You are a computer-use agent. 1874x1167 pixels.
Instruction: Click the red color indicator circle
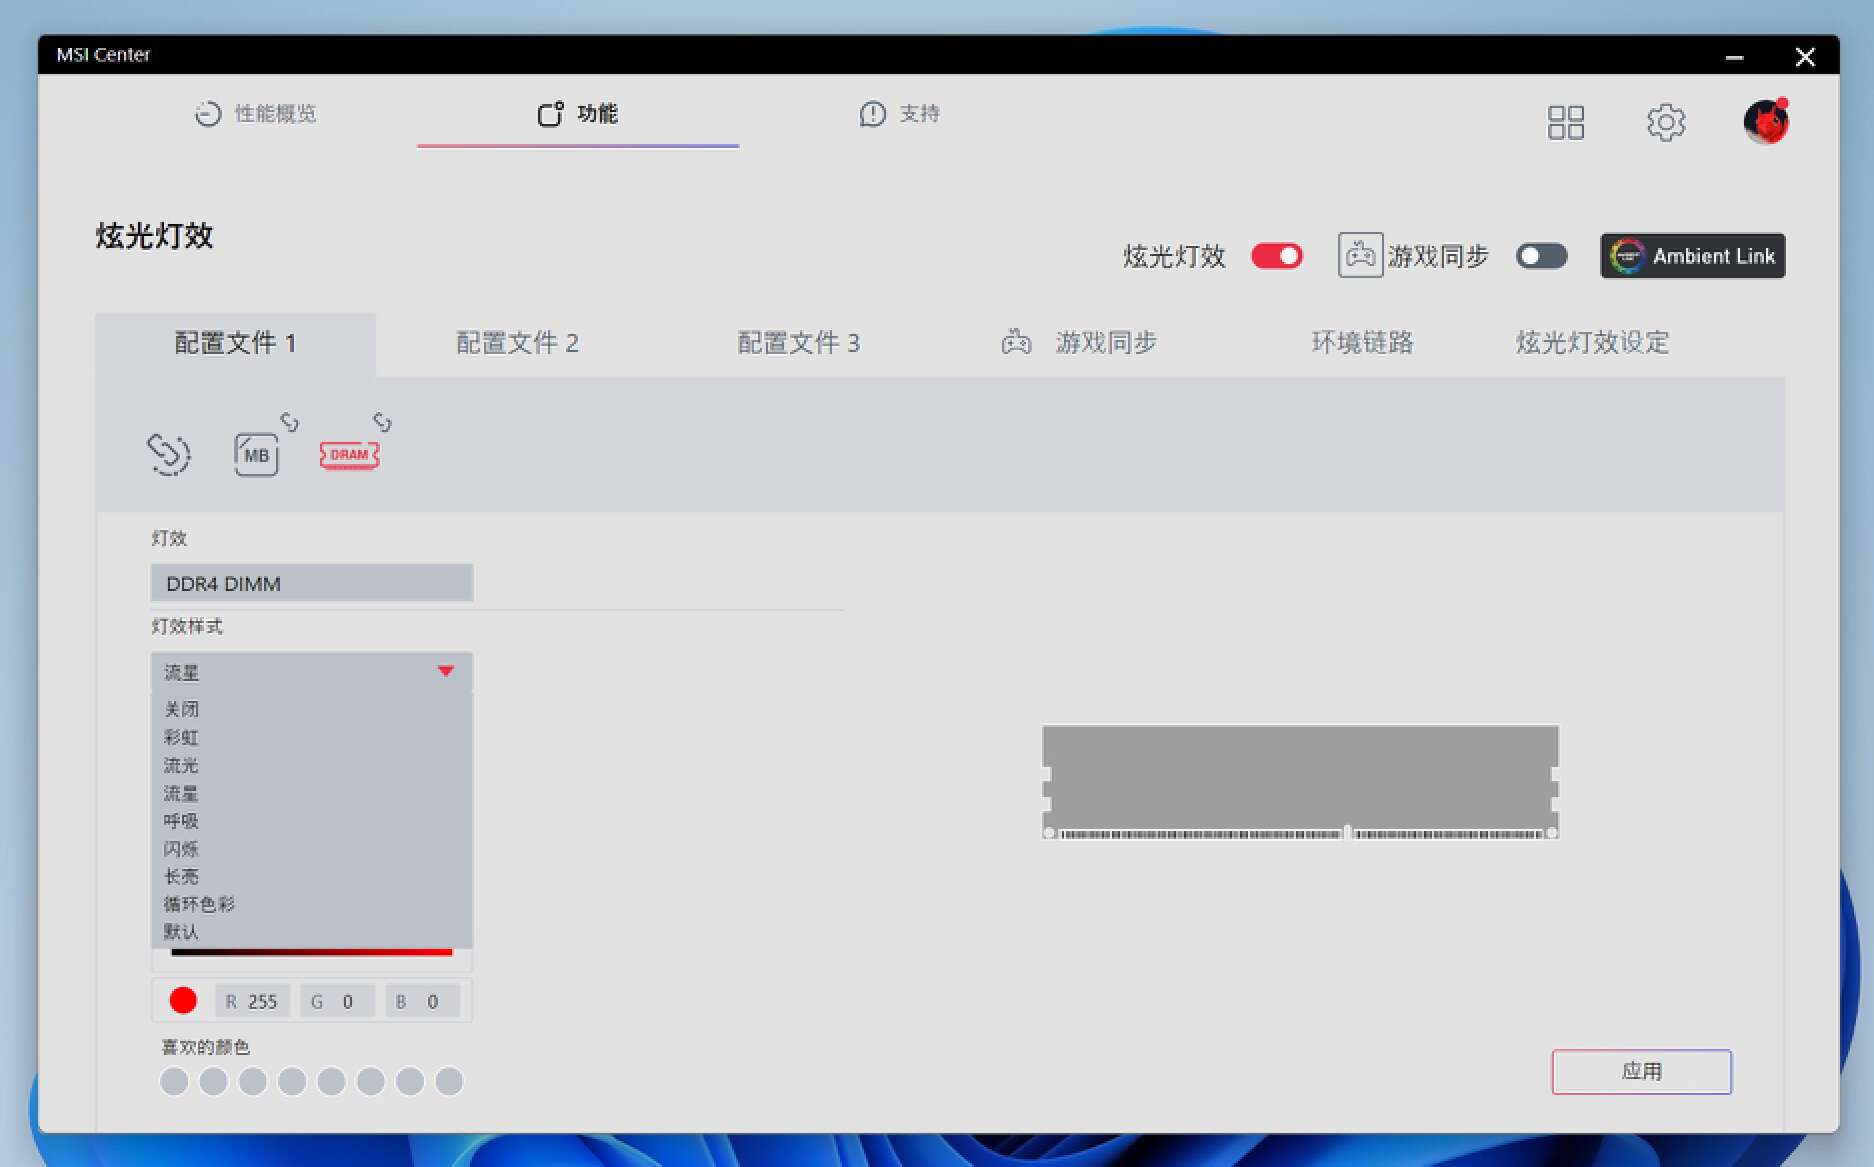click(x=182, y=999)
